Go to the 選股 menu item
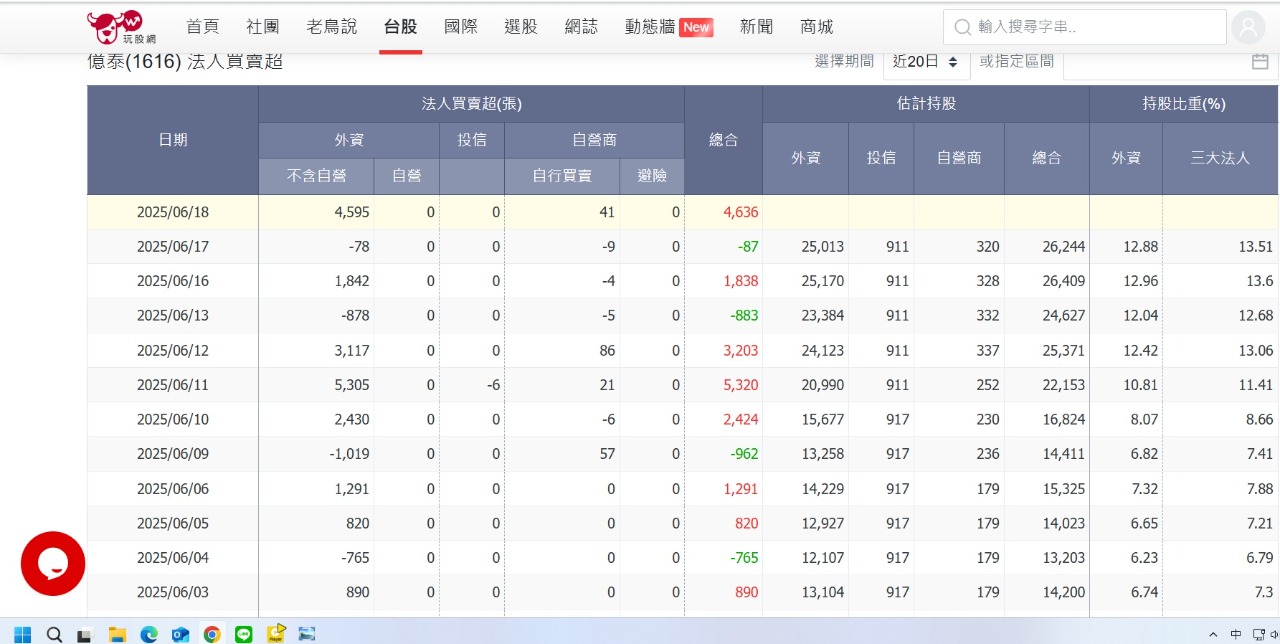Screen dimensions: 1280x644 click(521, 27)
